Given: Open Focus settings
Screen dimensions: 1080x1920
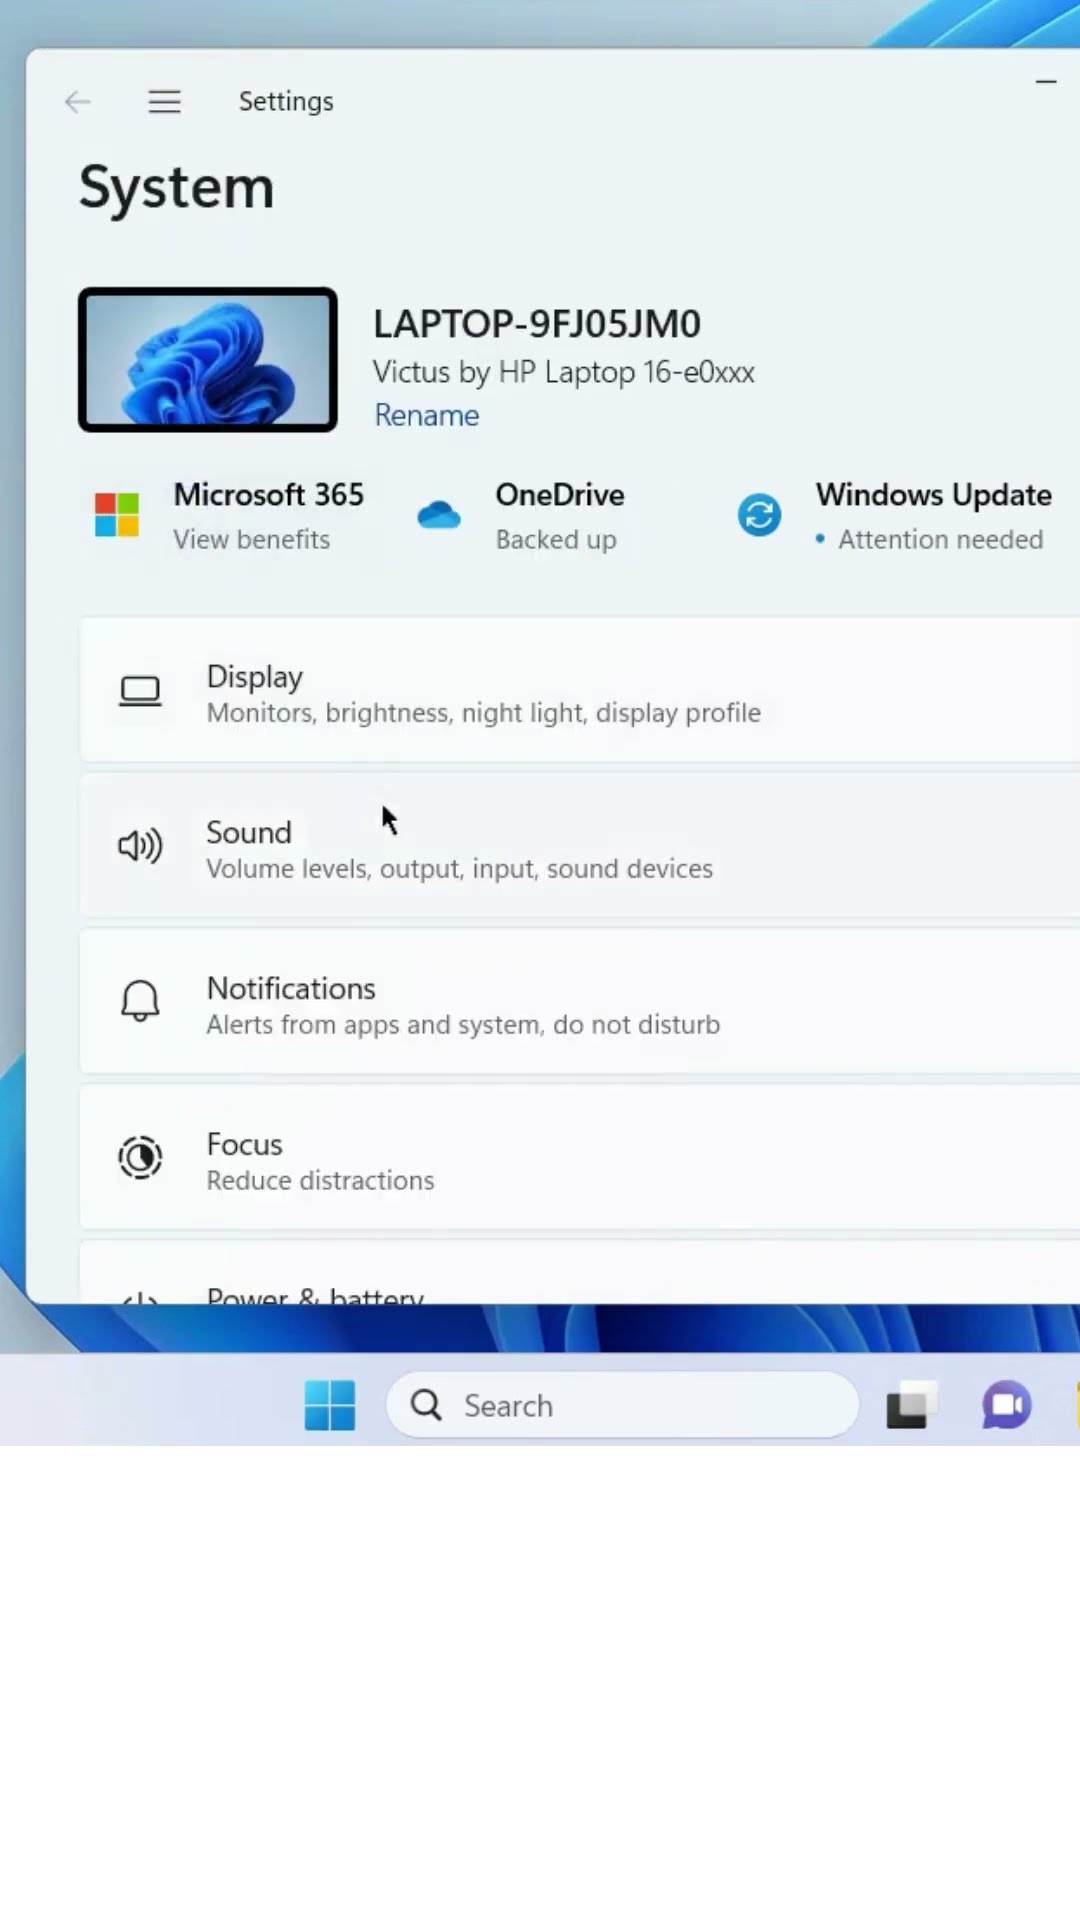Looking at the screenshot, I should pyautogui.click(x=580, y=1158).
